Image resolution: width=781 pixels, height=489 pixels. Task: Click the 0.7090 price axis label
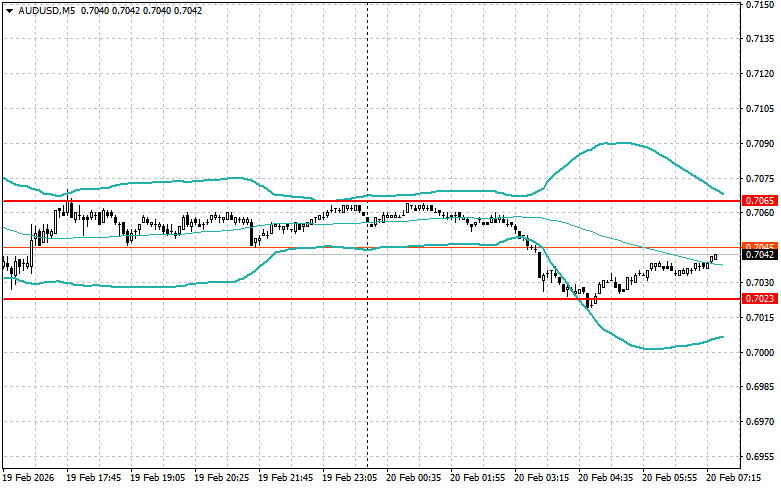(x=760, y=143)
